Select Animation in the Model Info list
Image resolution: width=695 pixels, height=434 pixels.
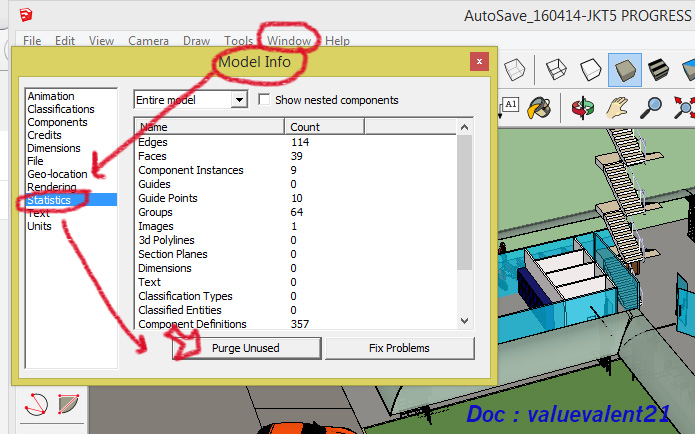pyautogui.click(x=51, y=96)
